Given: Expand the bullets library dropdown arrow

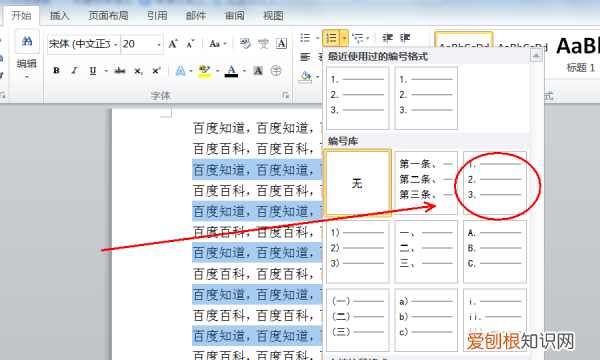Looking at the screenshot, I should point(317,38).
